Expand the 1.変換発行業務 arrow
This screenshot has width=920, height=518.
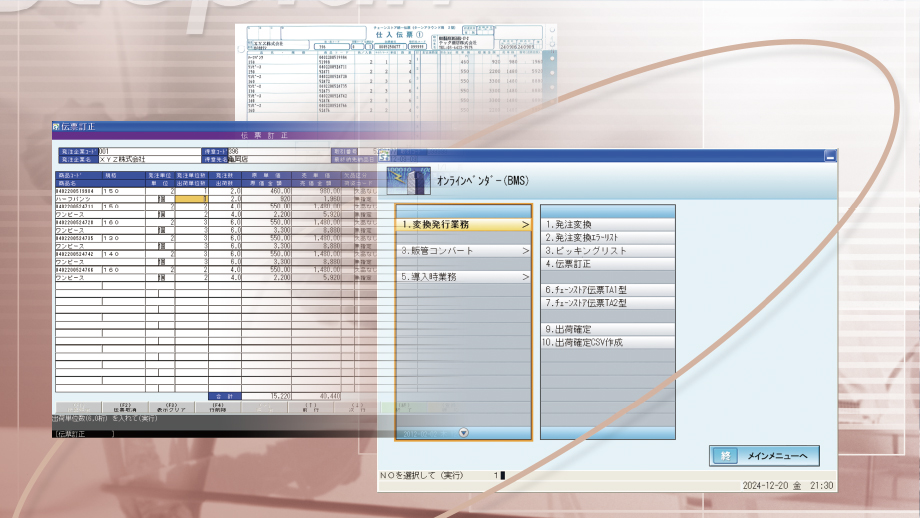(524, 225)
